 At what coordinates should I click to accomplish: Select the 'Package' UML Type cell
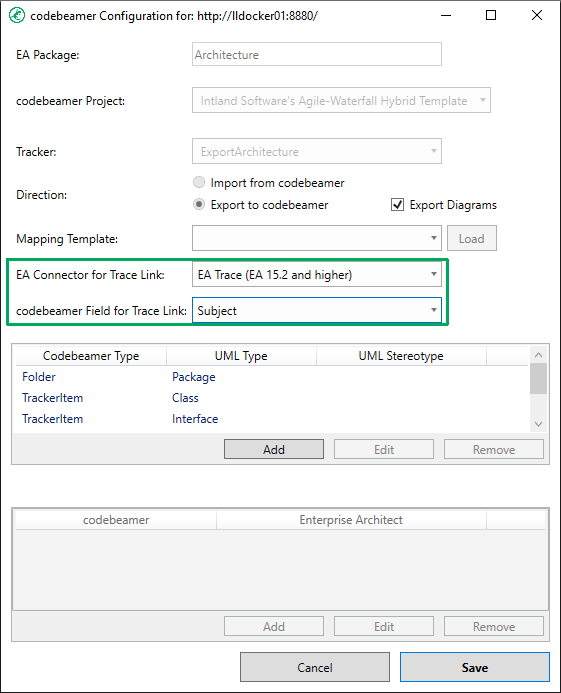[194, 377]
